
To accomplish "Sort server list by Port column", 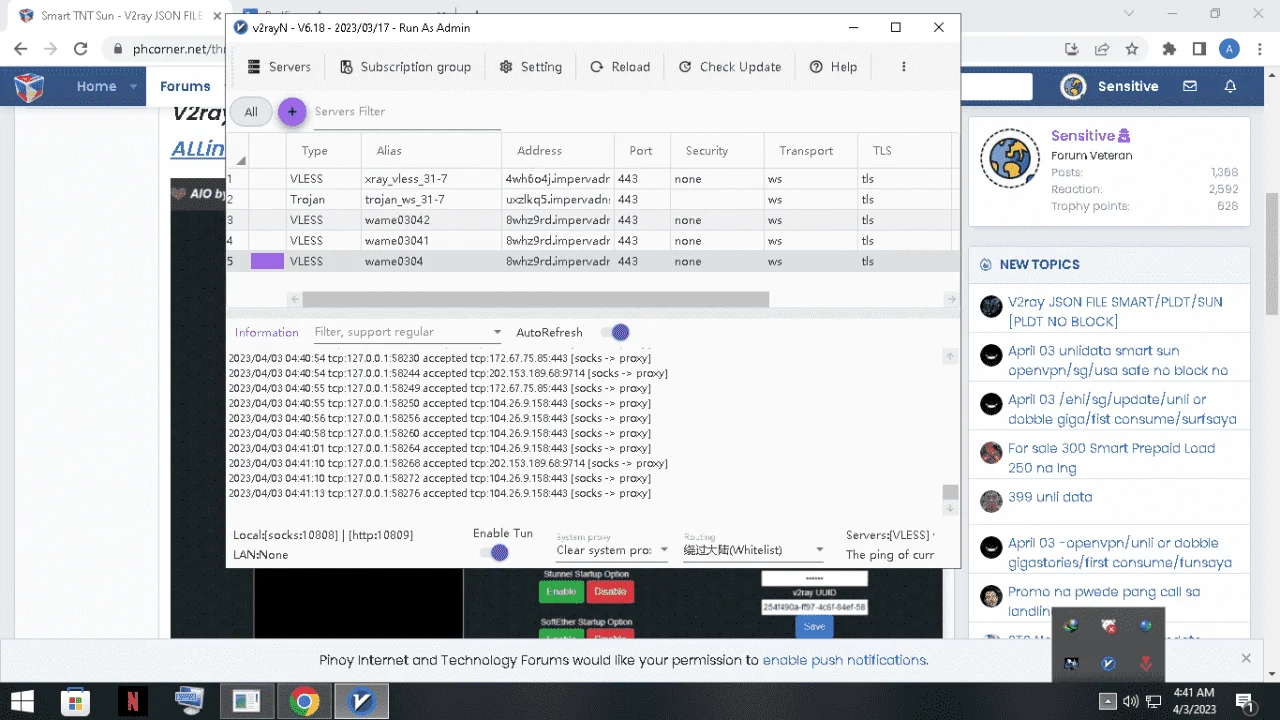I will pos(641,151).
